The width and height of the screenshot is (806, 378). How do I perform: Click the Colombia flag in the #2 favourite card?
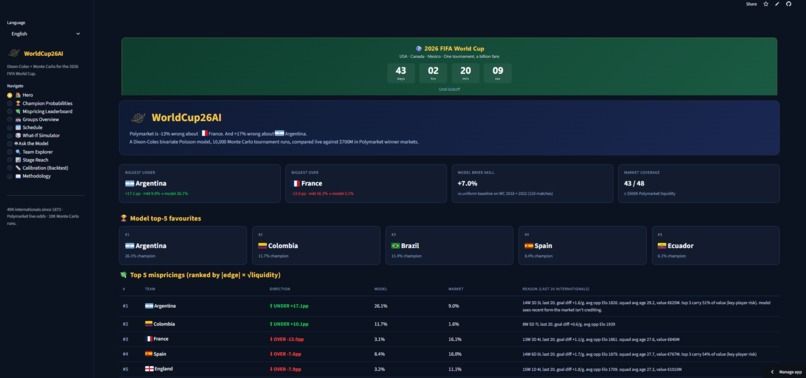click(262, 246)
